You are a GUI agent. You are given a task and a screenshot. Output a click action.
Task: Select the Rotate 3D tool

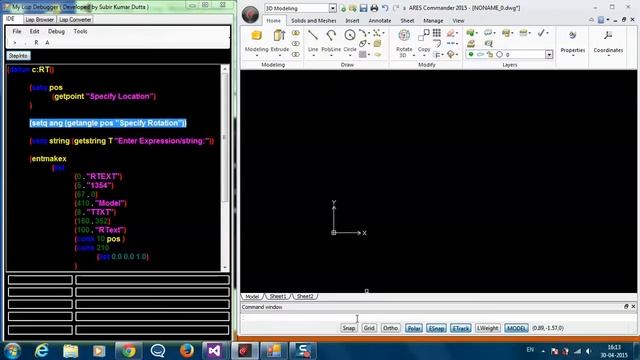pyautogui.click(x=404, y=36)
